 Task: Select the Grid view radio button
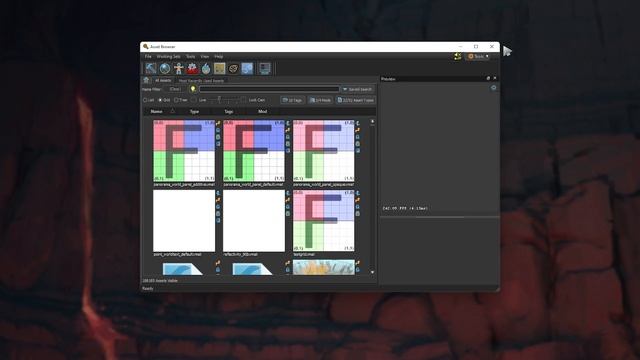point(160,100)
